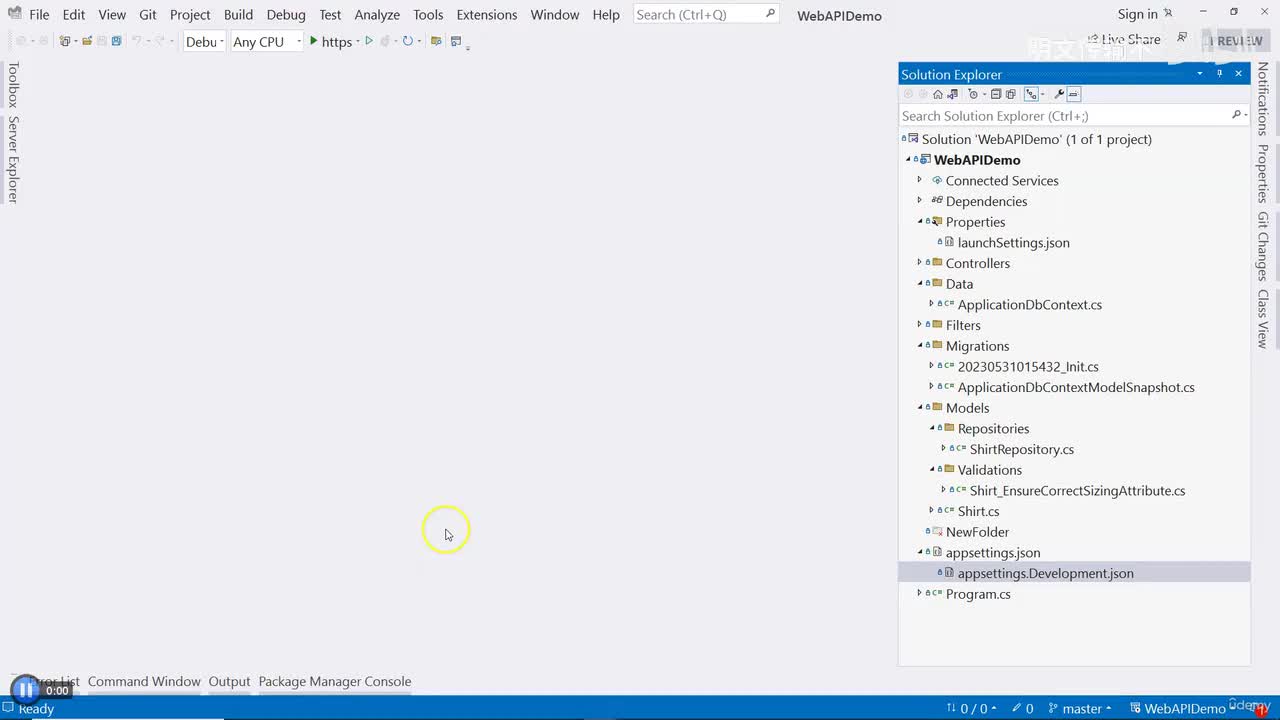Click the Solution Explorer Home icon
This screenshot has width=1280, height=720.
(x=938, y=94)
